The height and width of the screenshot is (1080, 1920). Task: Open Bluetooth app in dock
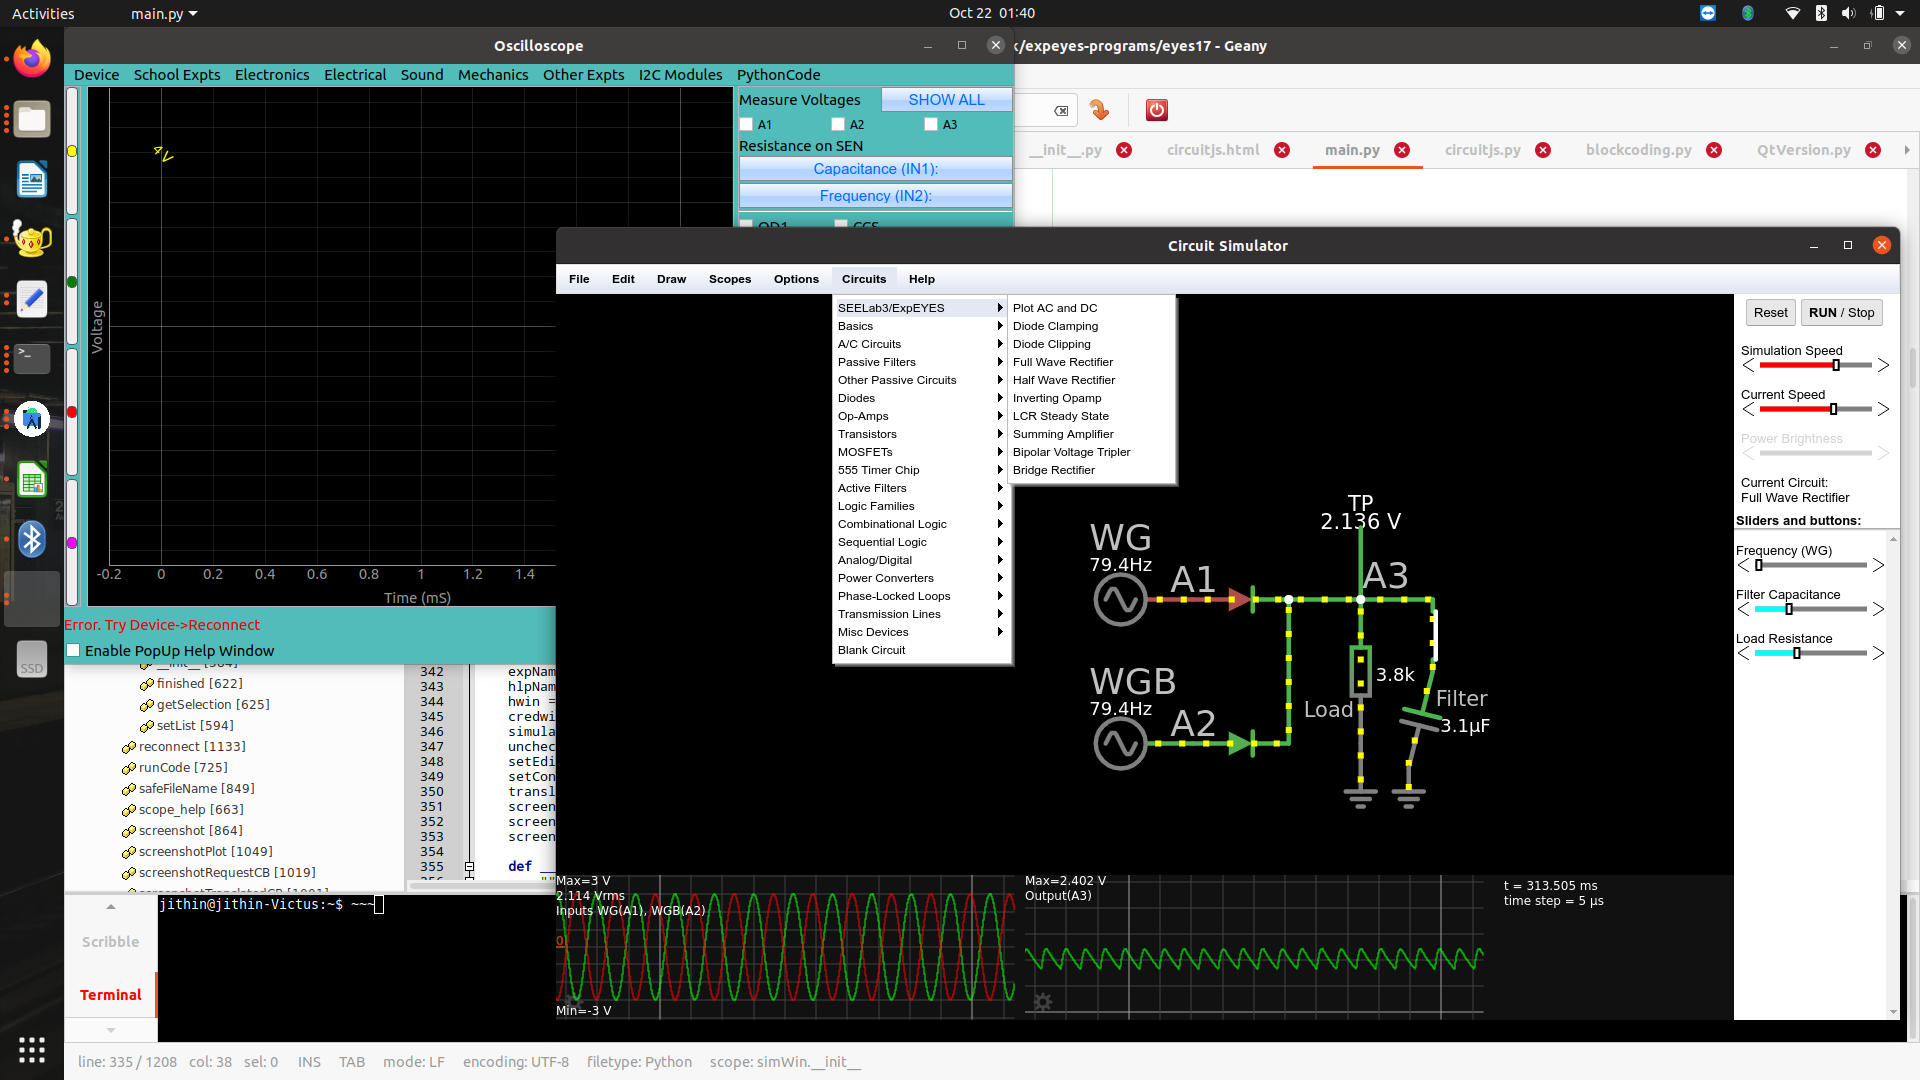point(32,540)
